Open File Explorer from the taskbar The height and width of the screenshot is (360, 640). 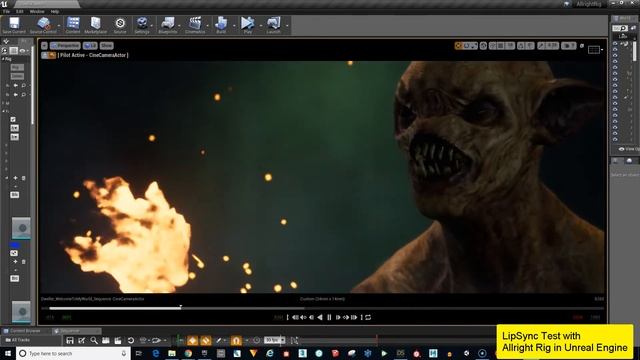point(172,353)
